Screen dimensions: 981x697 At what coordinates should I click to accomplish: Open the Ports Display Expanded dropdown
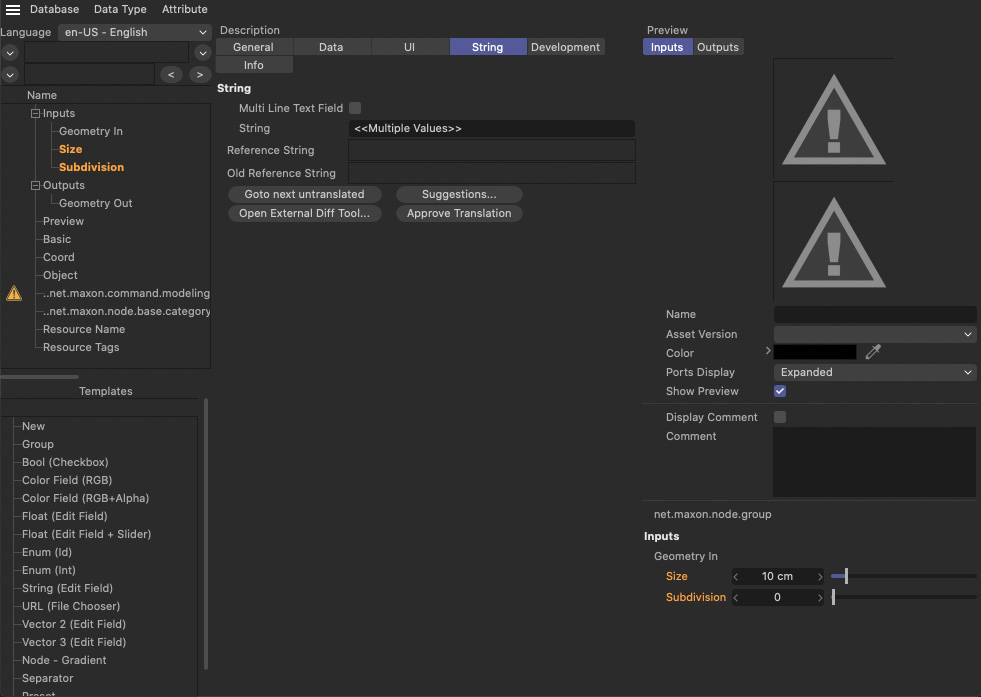tap(875, 372)
